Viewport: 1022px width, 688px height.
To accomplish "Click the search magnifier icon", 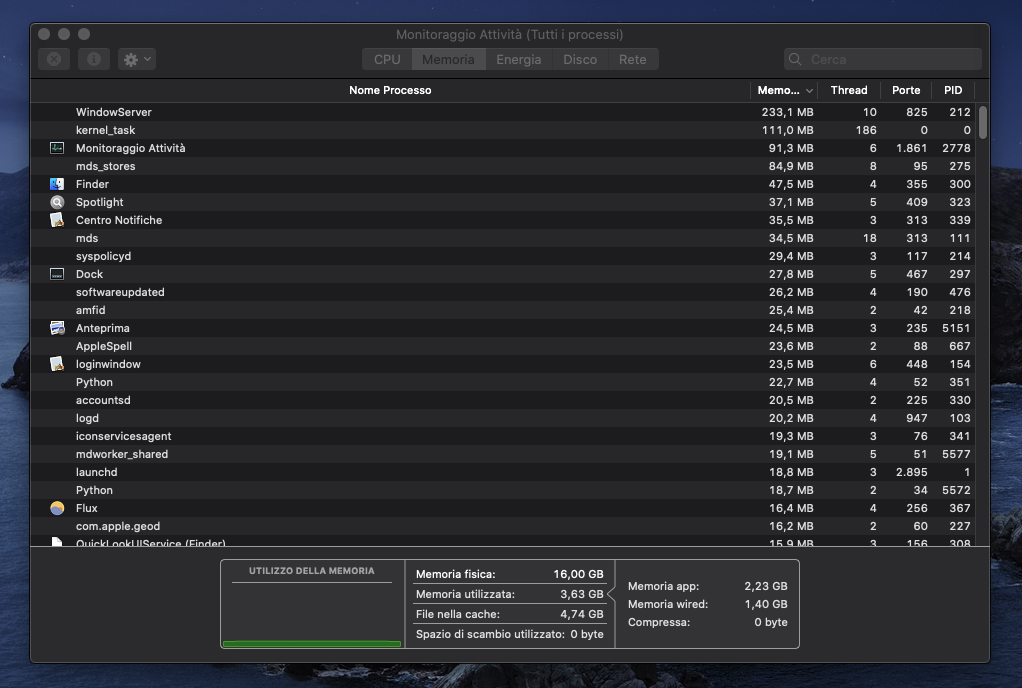I will click(x=795, y=59).
